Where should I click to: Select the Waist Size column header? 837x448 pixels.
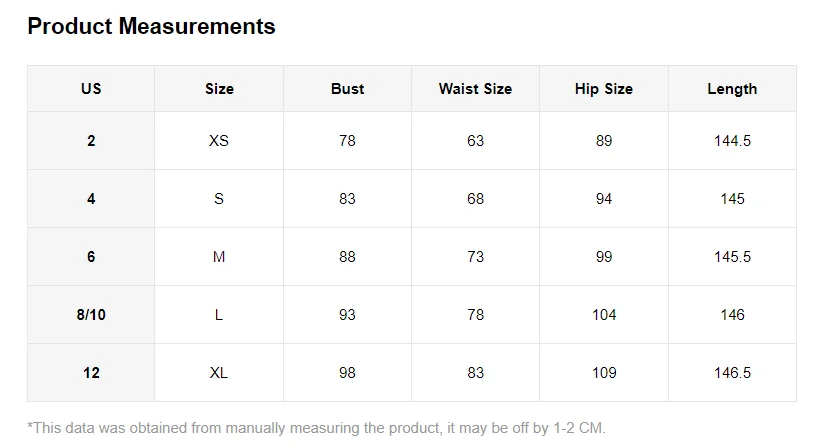click(476, 89)
